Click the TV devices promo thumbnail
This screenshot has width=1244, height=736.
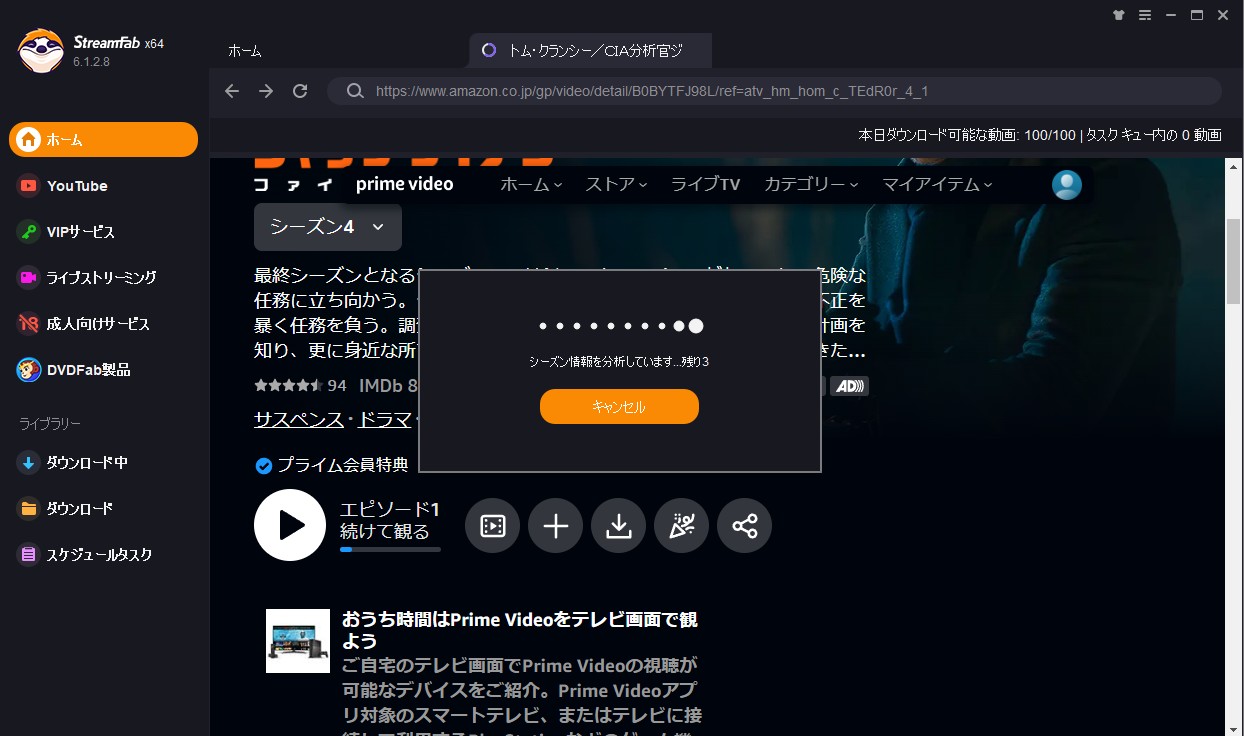298,641
